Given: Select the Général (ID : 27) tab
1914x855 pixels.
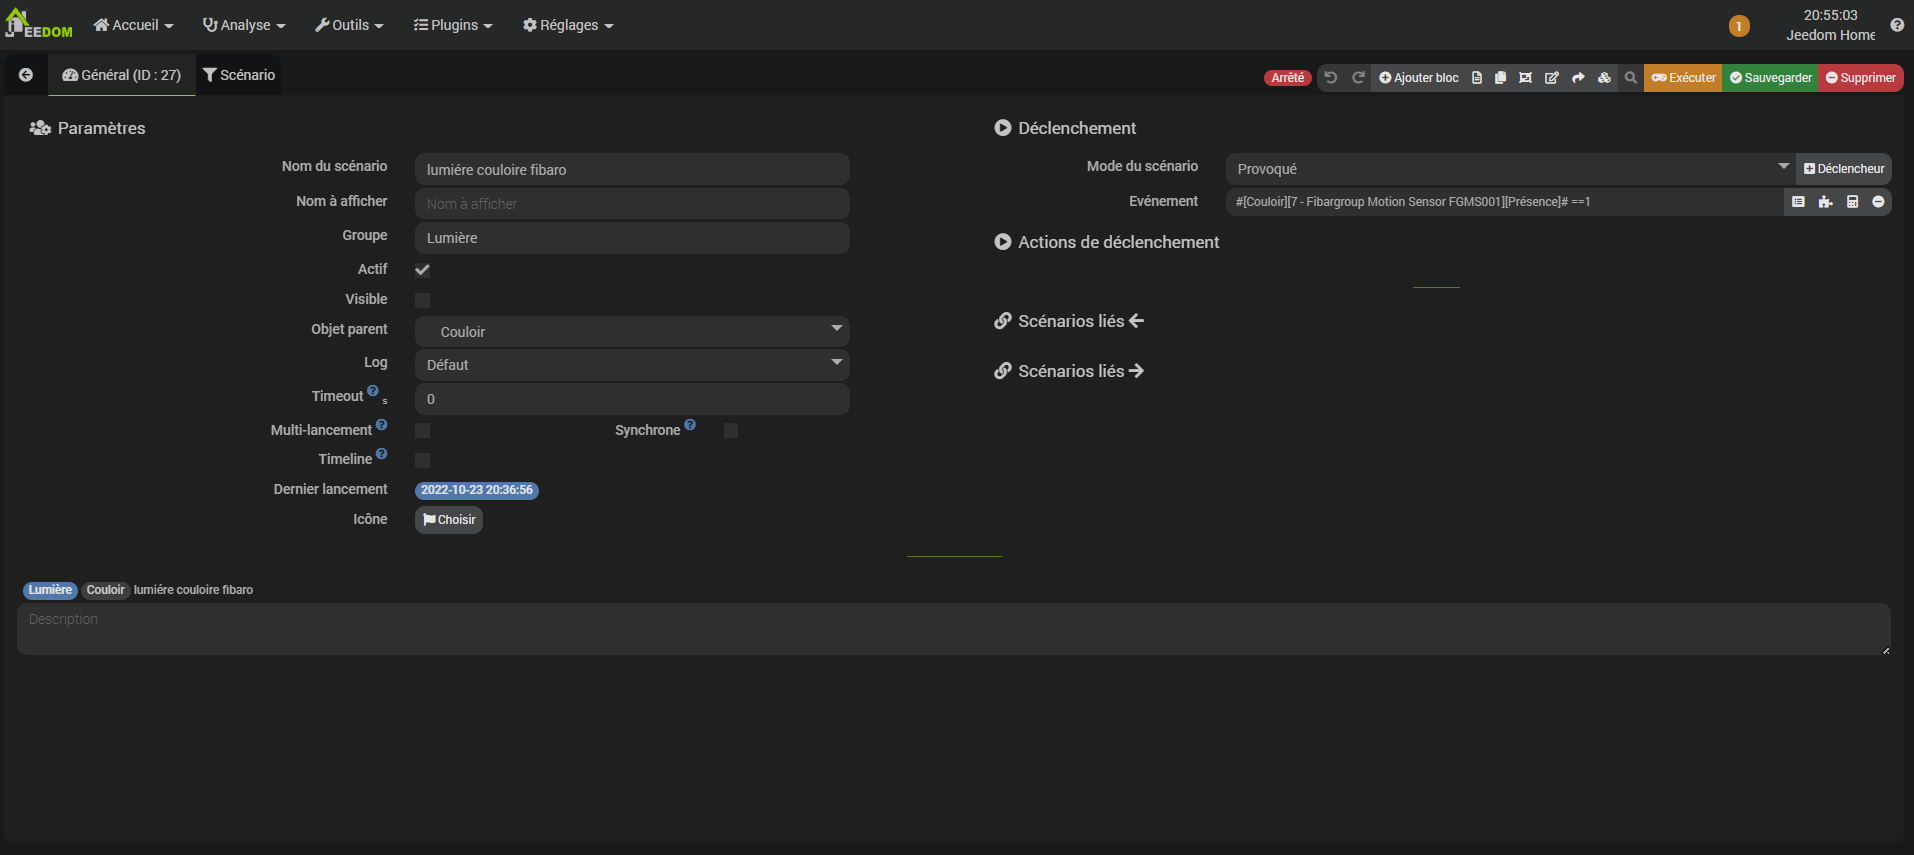Looking at the screenshot, I should 122,75.
